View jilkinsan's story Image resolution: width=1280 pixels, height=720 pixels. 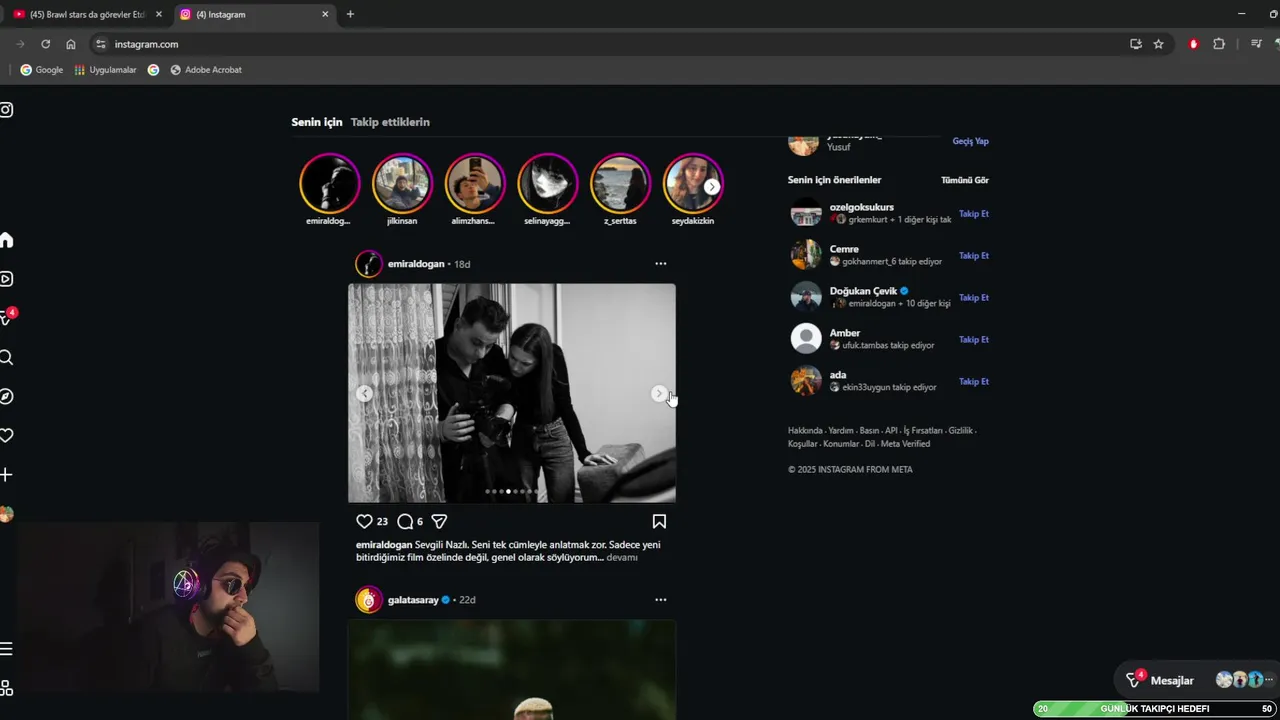tap(402, 183)
